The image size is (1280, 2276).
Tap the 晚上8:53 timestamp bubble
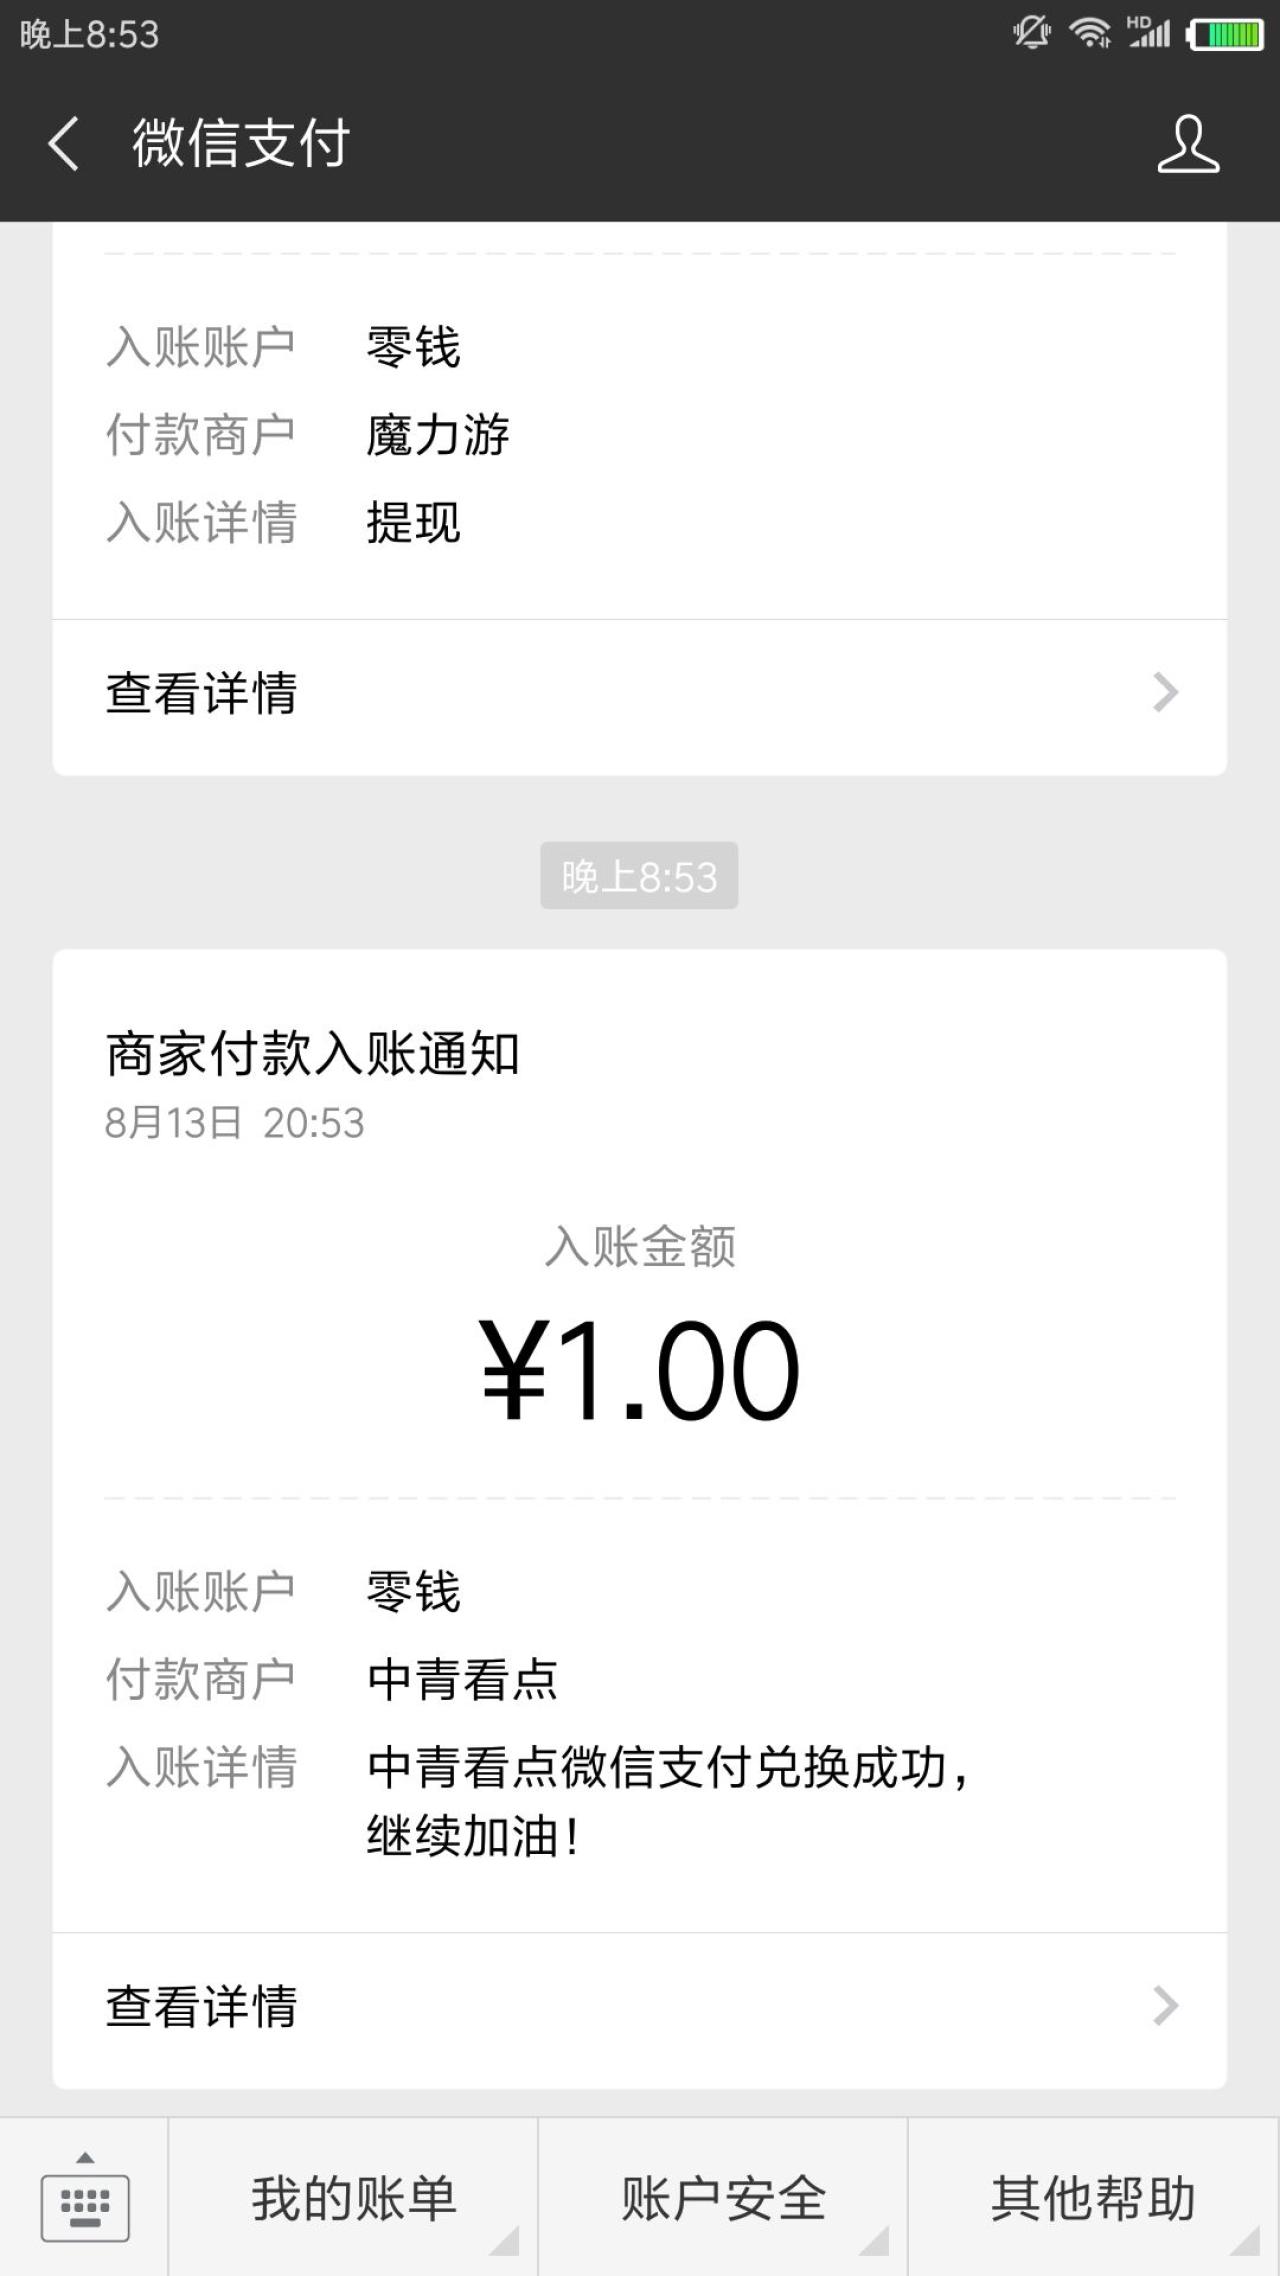coord(639,876)
